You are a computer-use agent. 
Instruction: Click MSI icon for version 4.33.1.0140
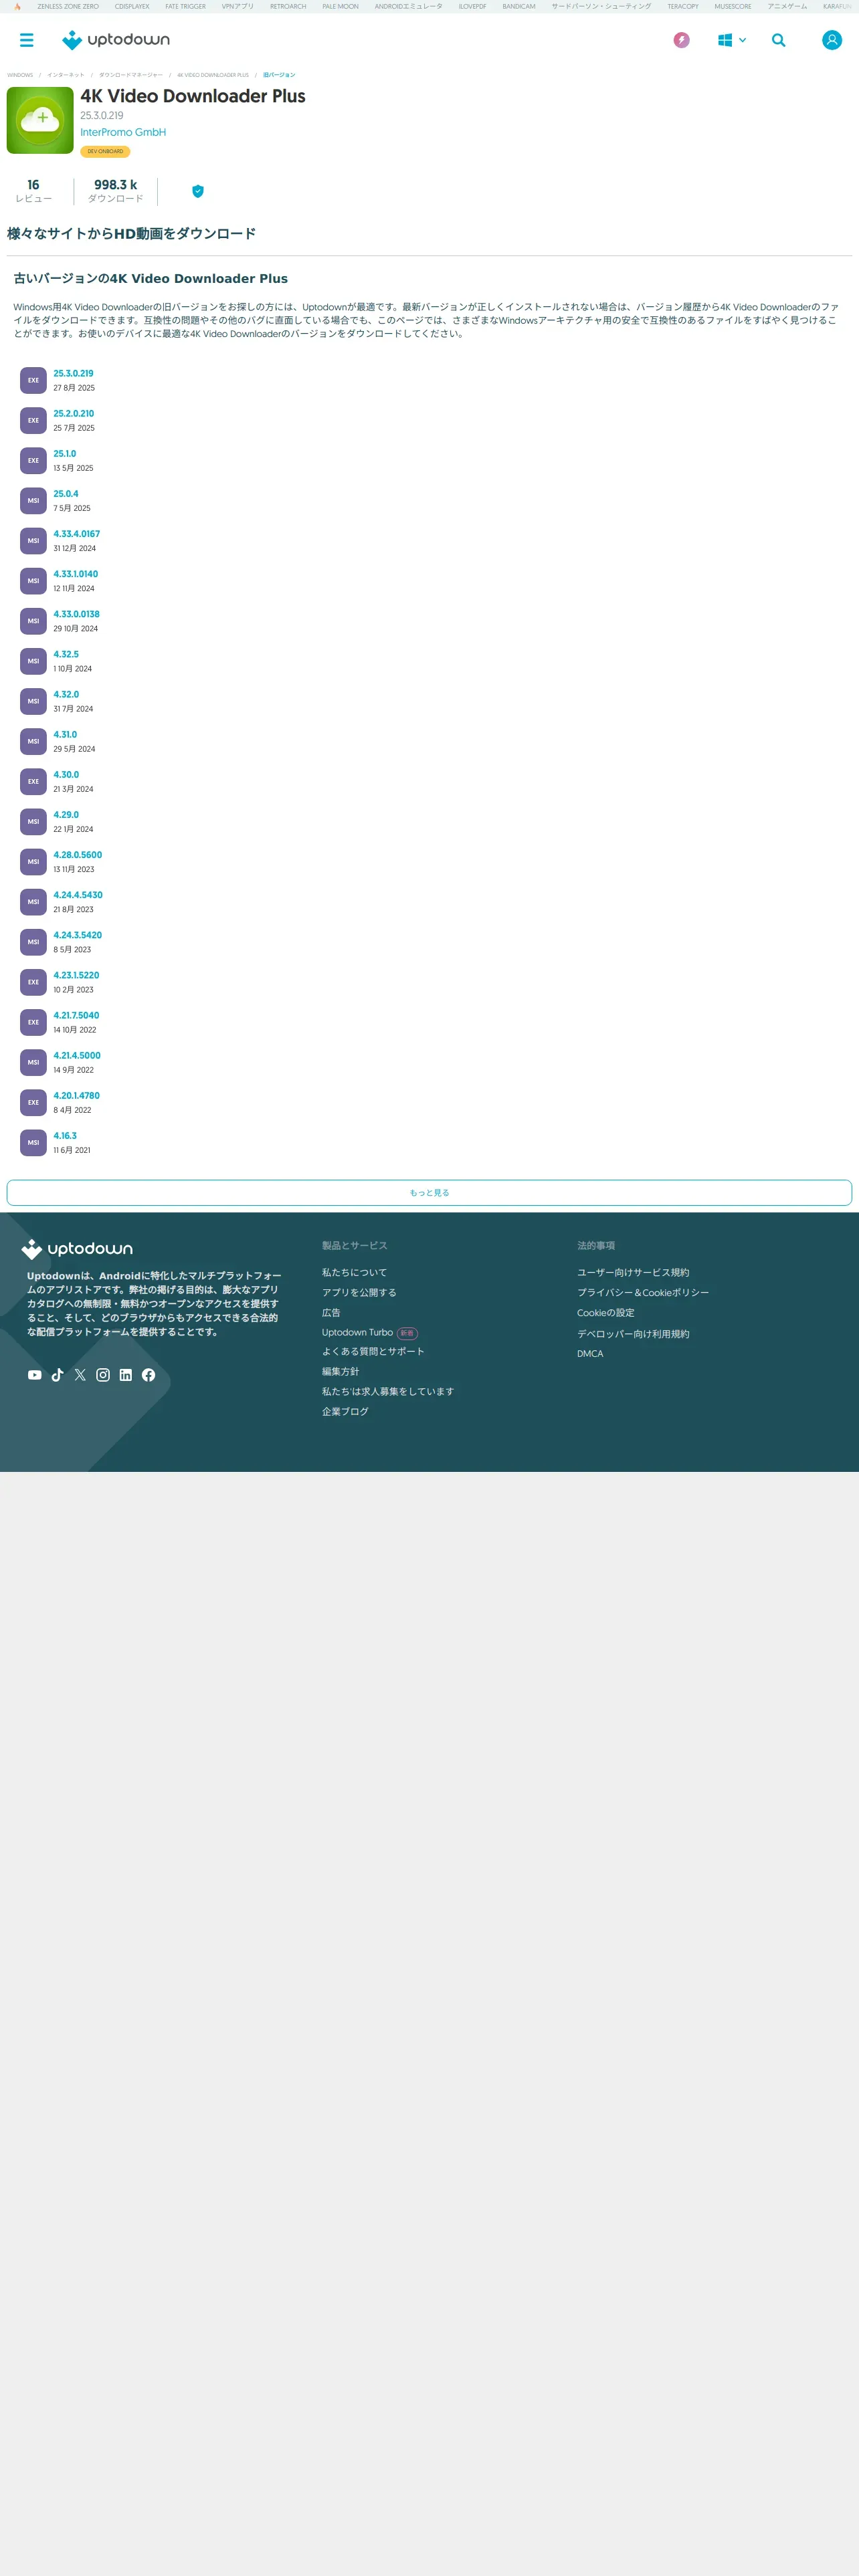coord(33,581)
